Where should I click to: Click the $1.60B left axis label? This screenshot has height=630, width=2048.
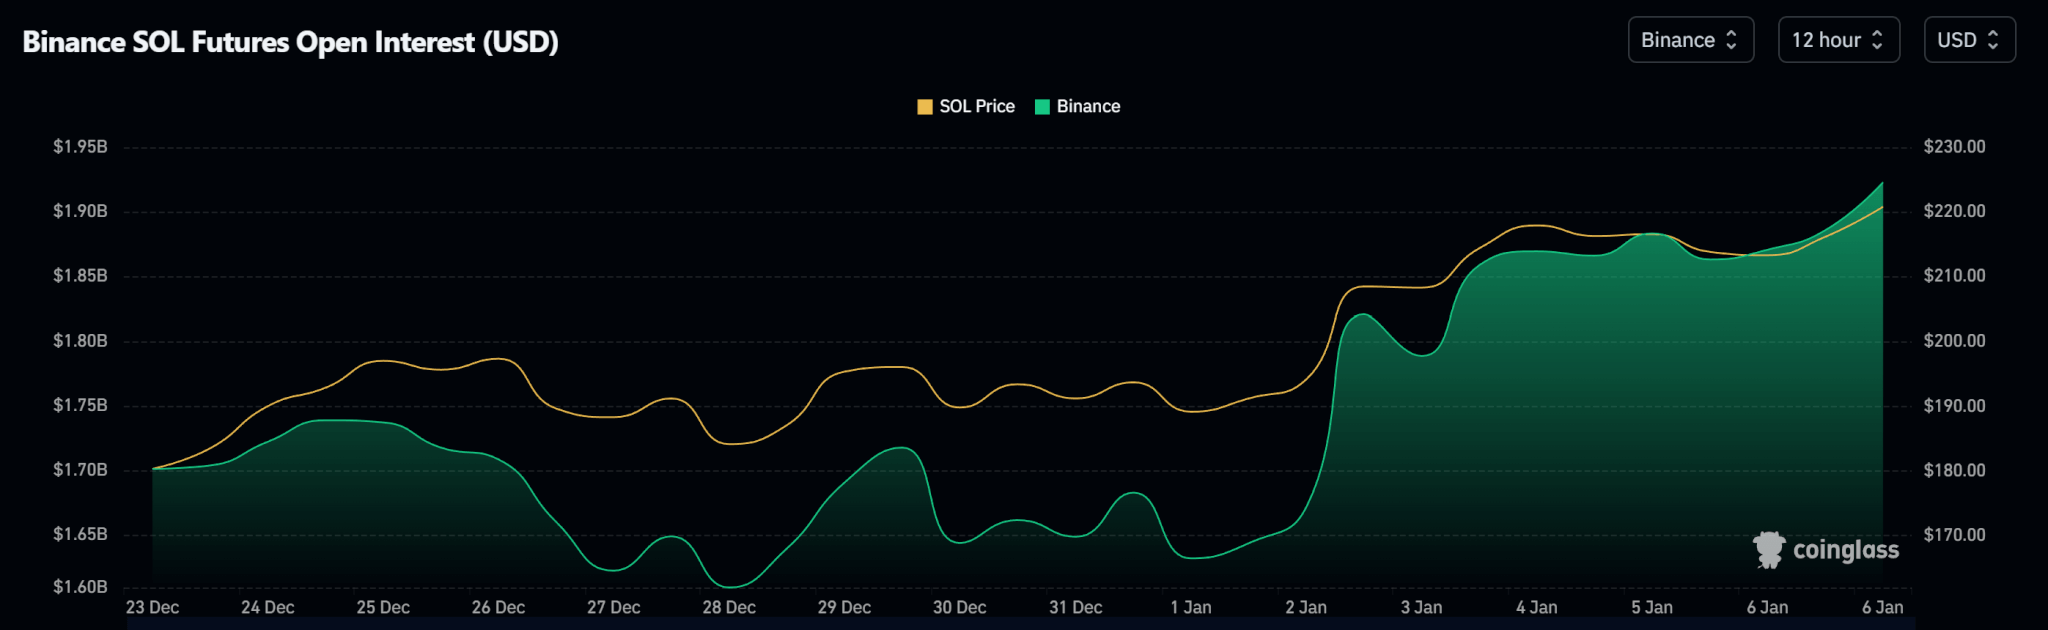(x=80, y=587)
